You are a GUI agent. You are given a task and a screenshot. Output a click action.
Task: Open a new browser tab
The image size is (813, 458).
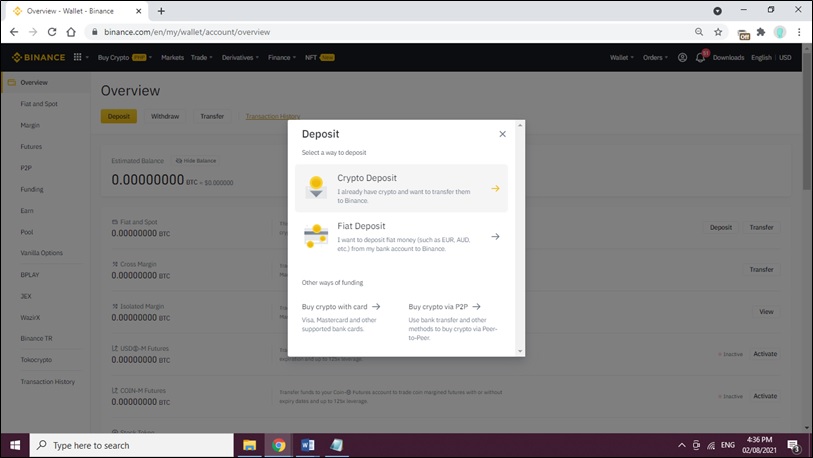pos(161,11)
